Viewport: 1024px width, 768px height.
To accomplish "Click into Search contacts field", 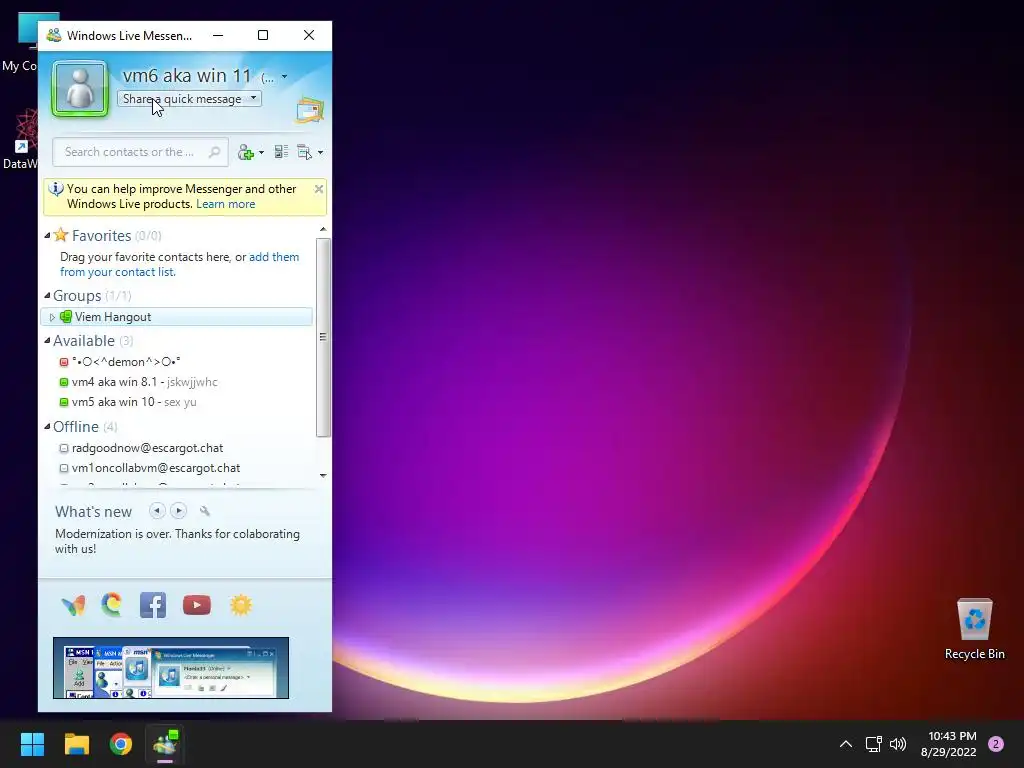I will point(140,152).
